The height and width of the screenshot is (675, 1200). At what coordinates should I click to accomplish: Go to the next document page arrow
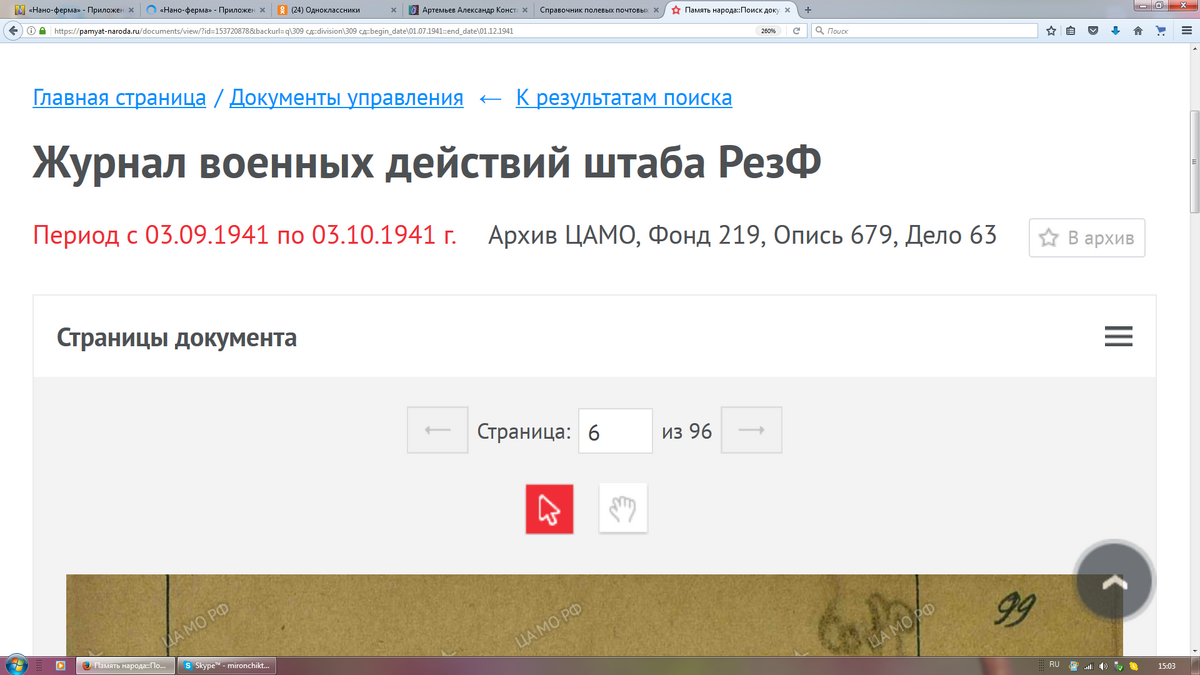tap(751, 431)
